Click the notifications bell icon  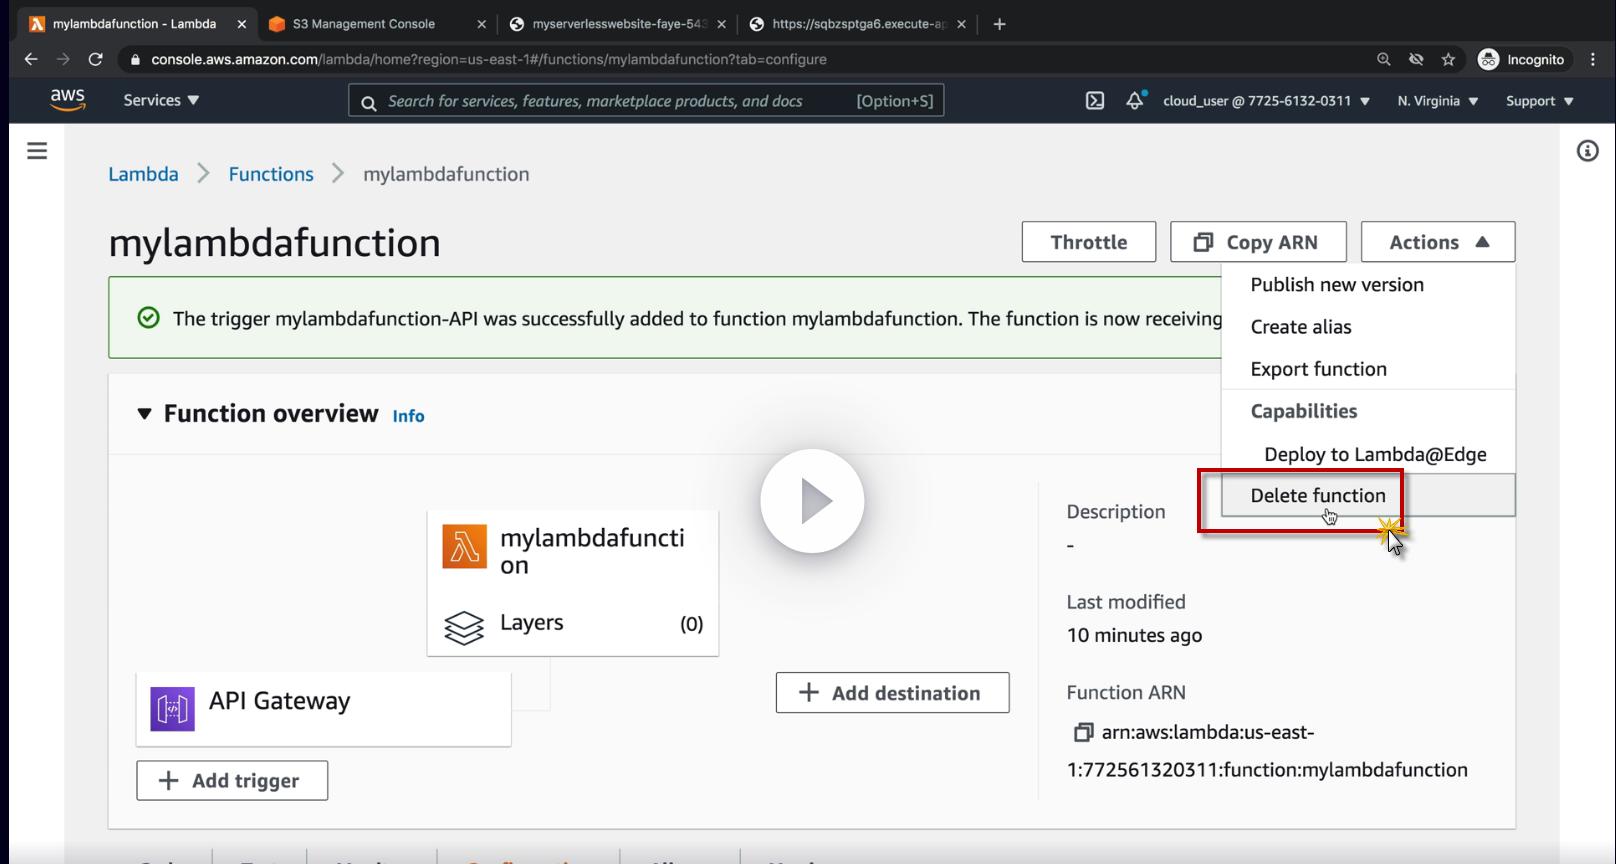(x=1135, y=101)
